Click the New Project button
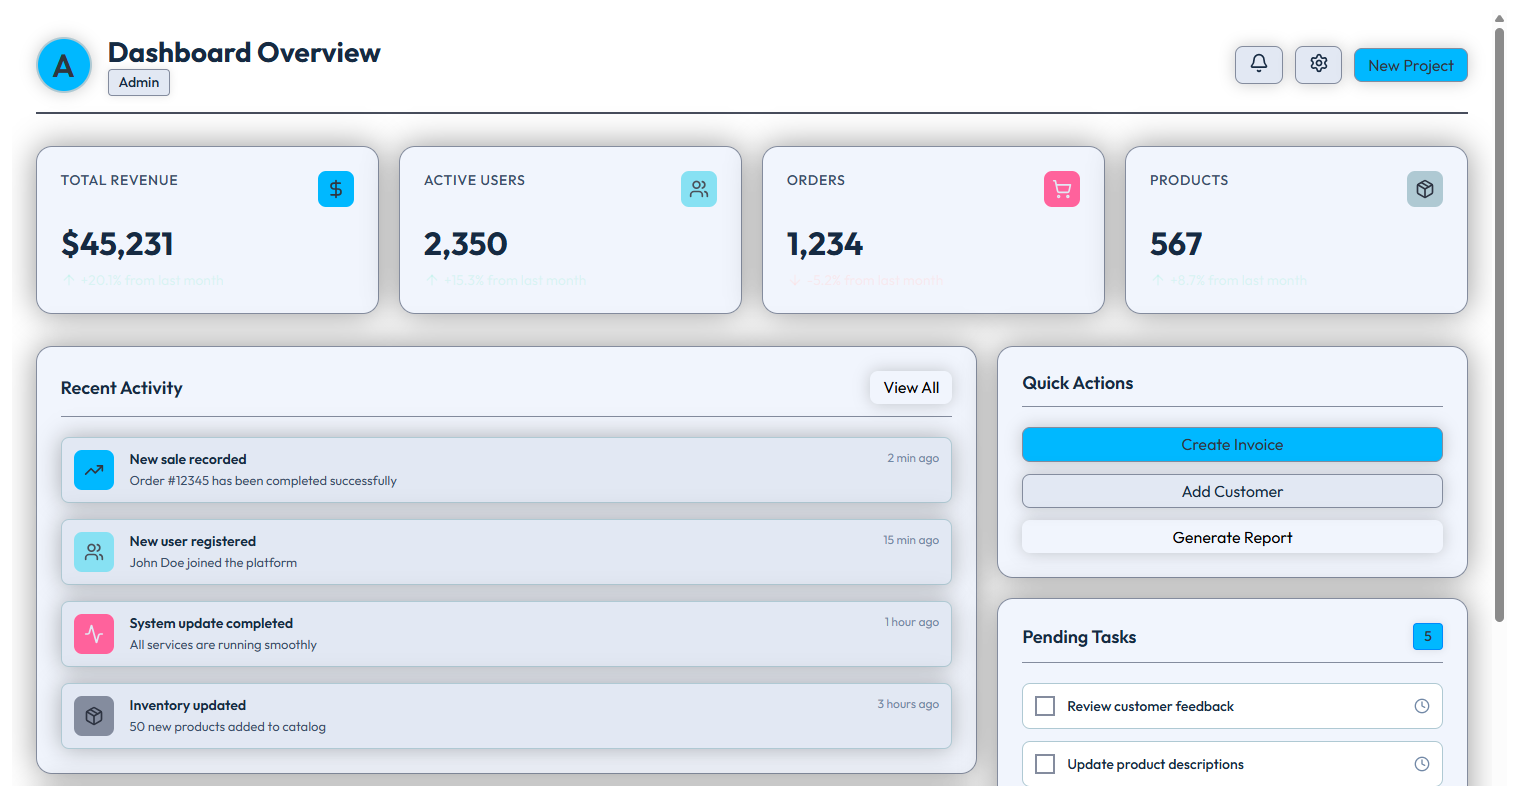1514x786 pixels. coord(1410,65)
